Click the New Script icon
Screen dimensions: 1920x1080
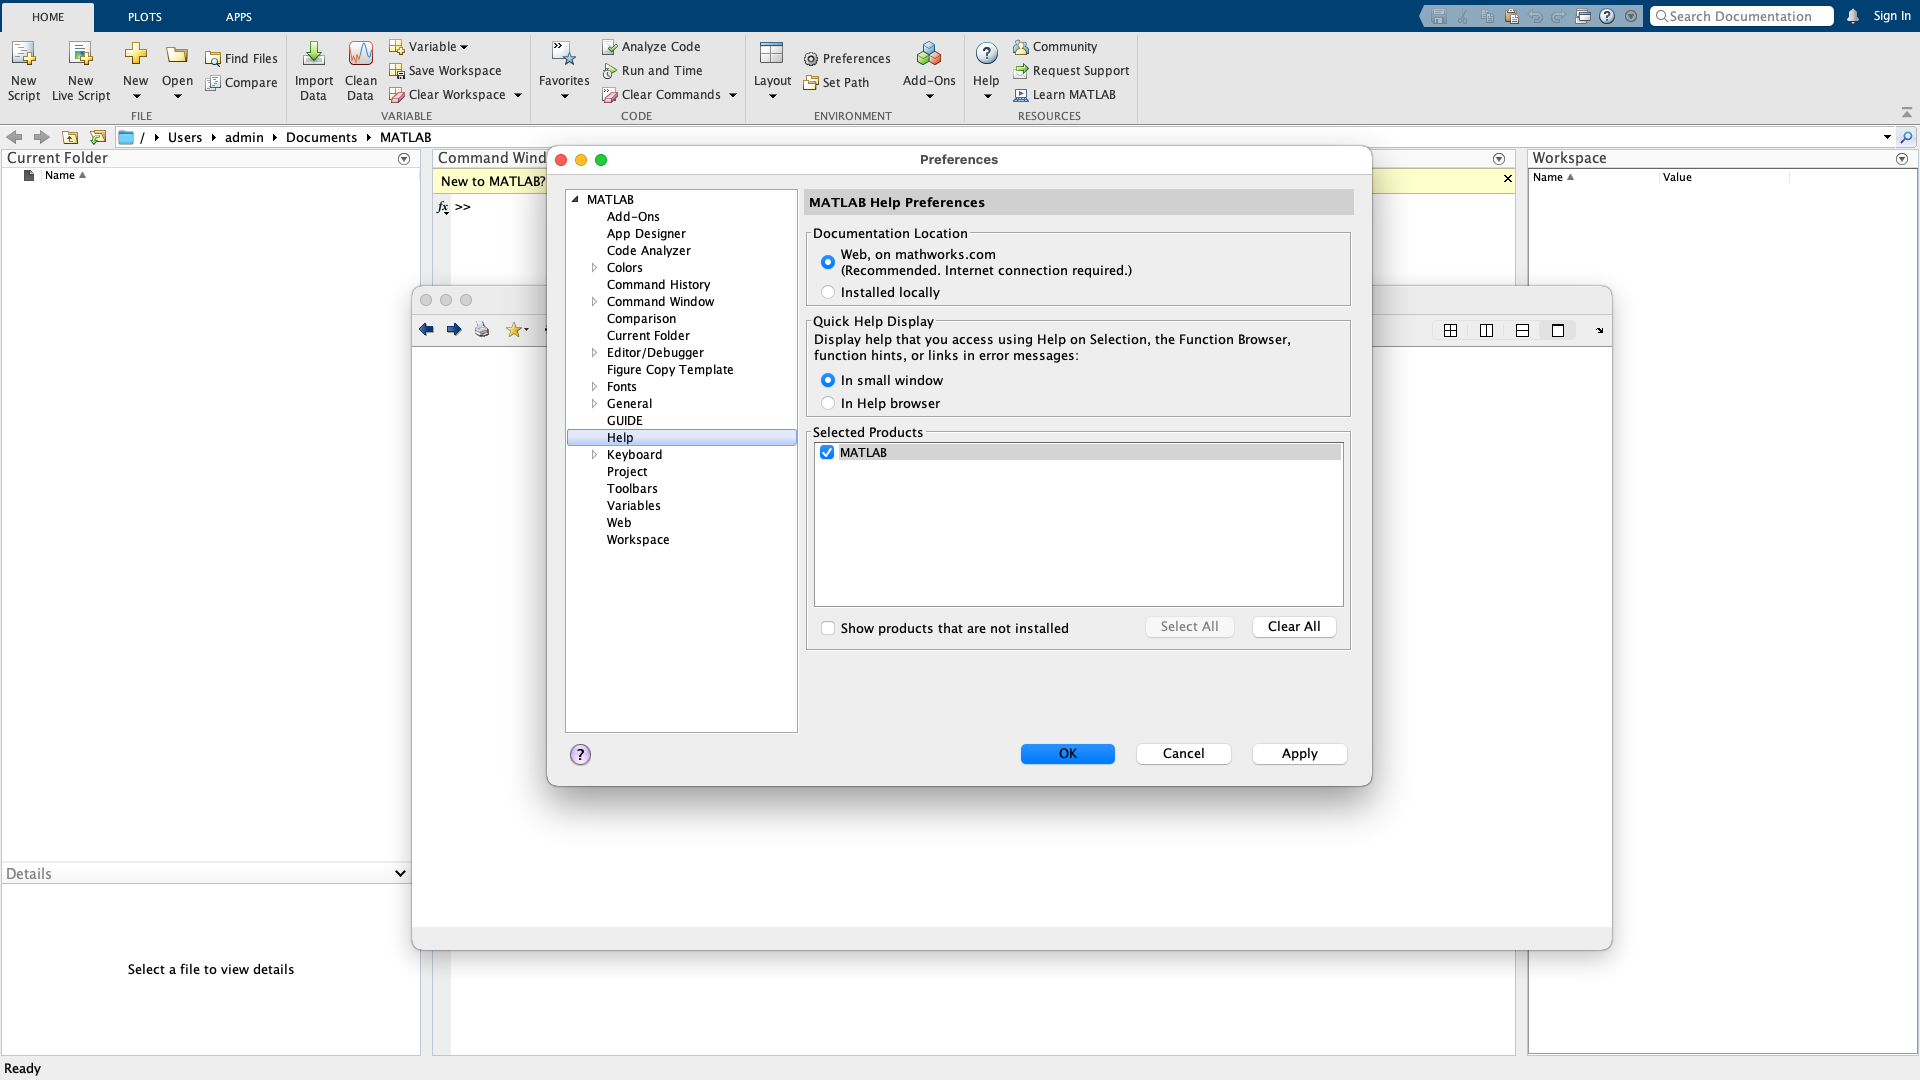(23, 54)
